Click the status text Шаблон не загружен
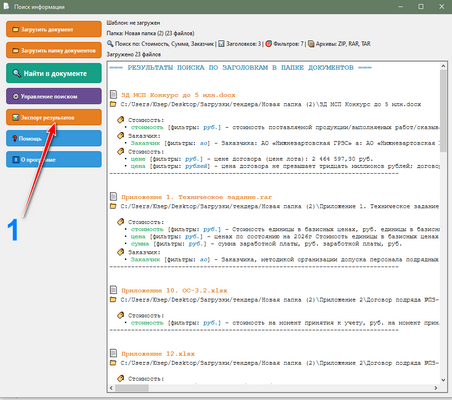The height and width of the screenshot is (400, 452). click(x=133, y=23)
